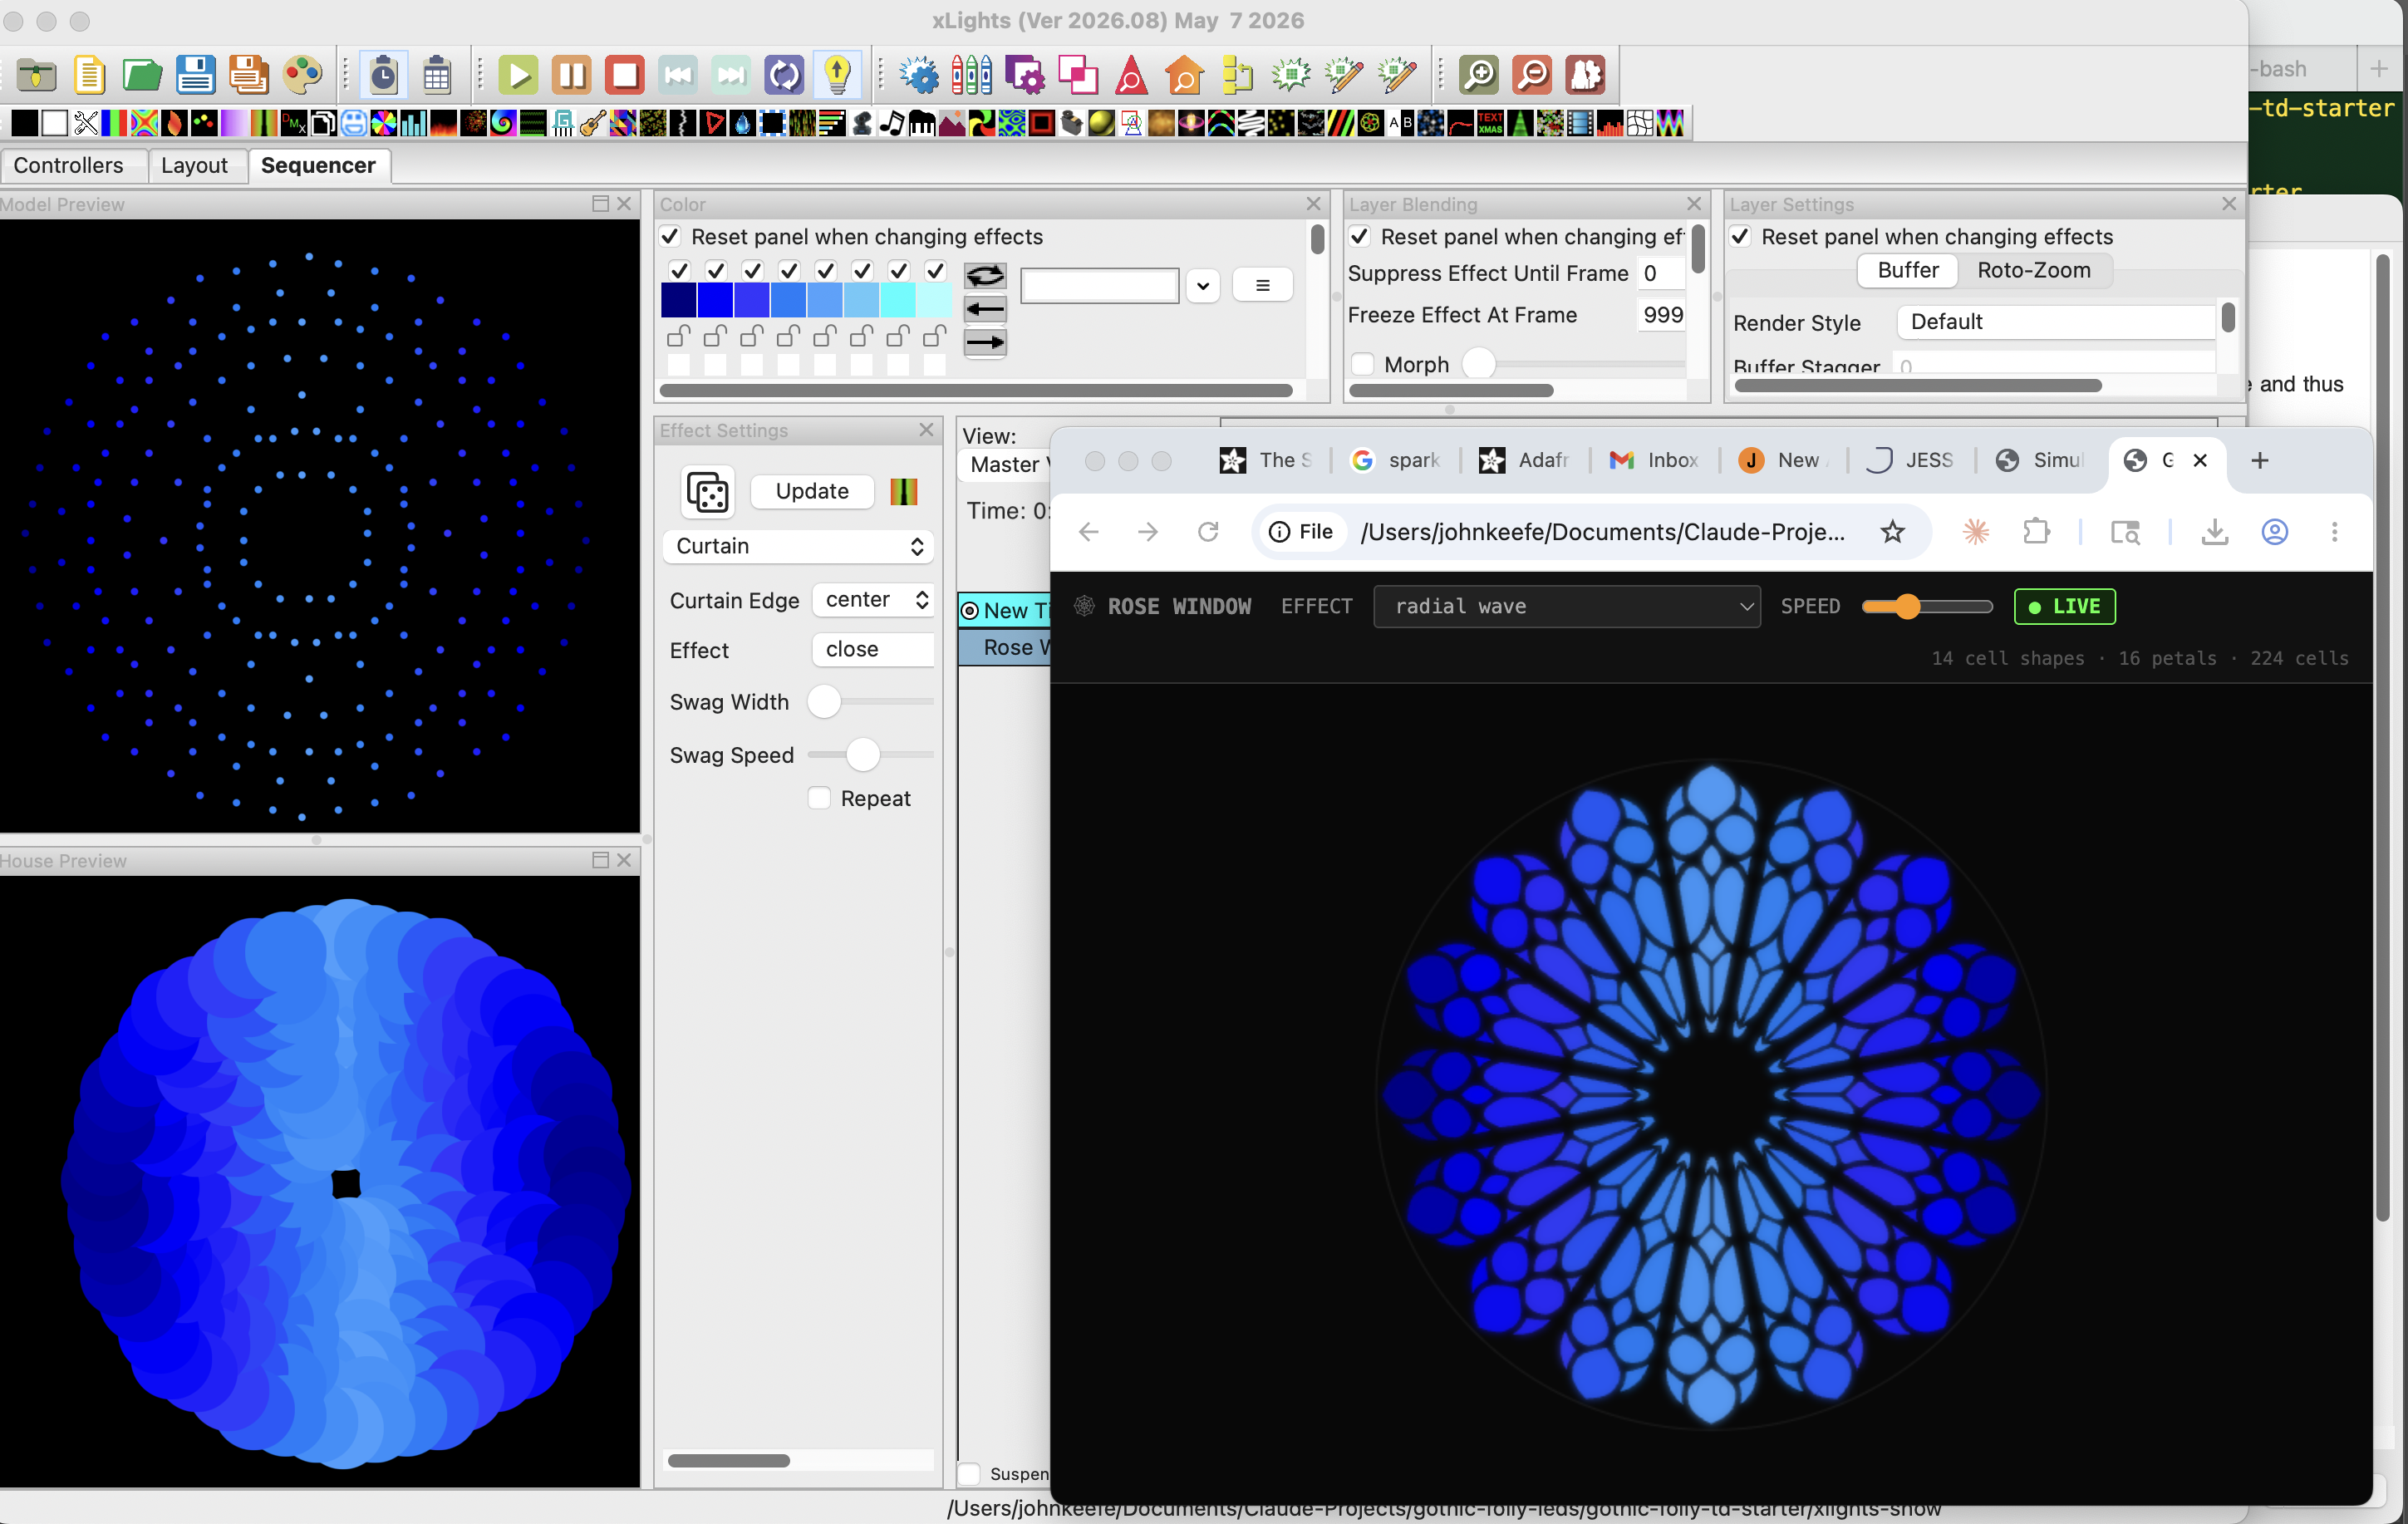Open the Render Style Default dropdown
2408x1524 pixels.
pyautogui.click(x=2055, y=322)
